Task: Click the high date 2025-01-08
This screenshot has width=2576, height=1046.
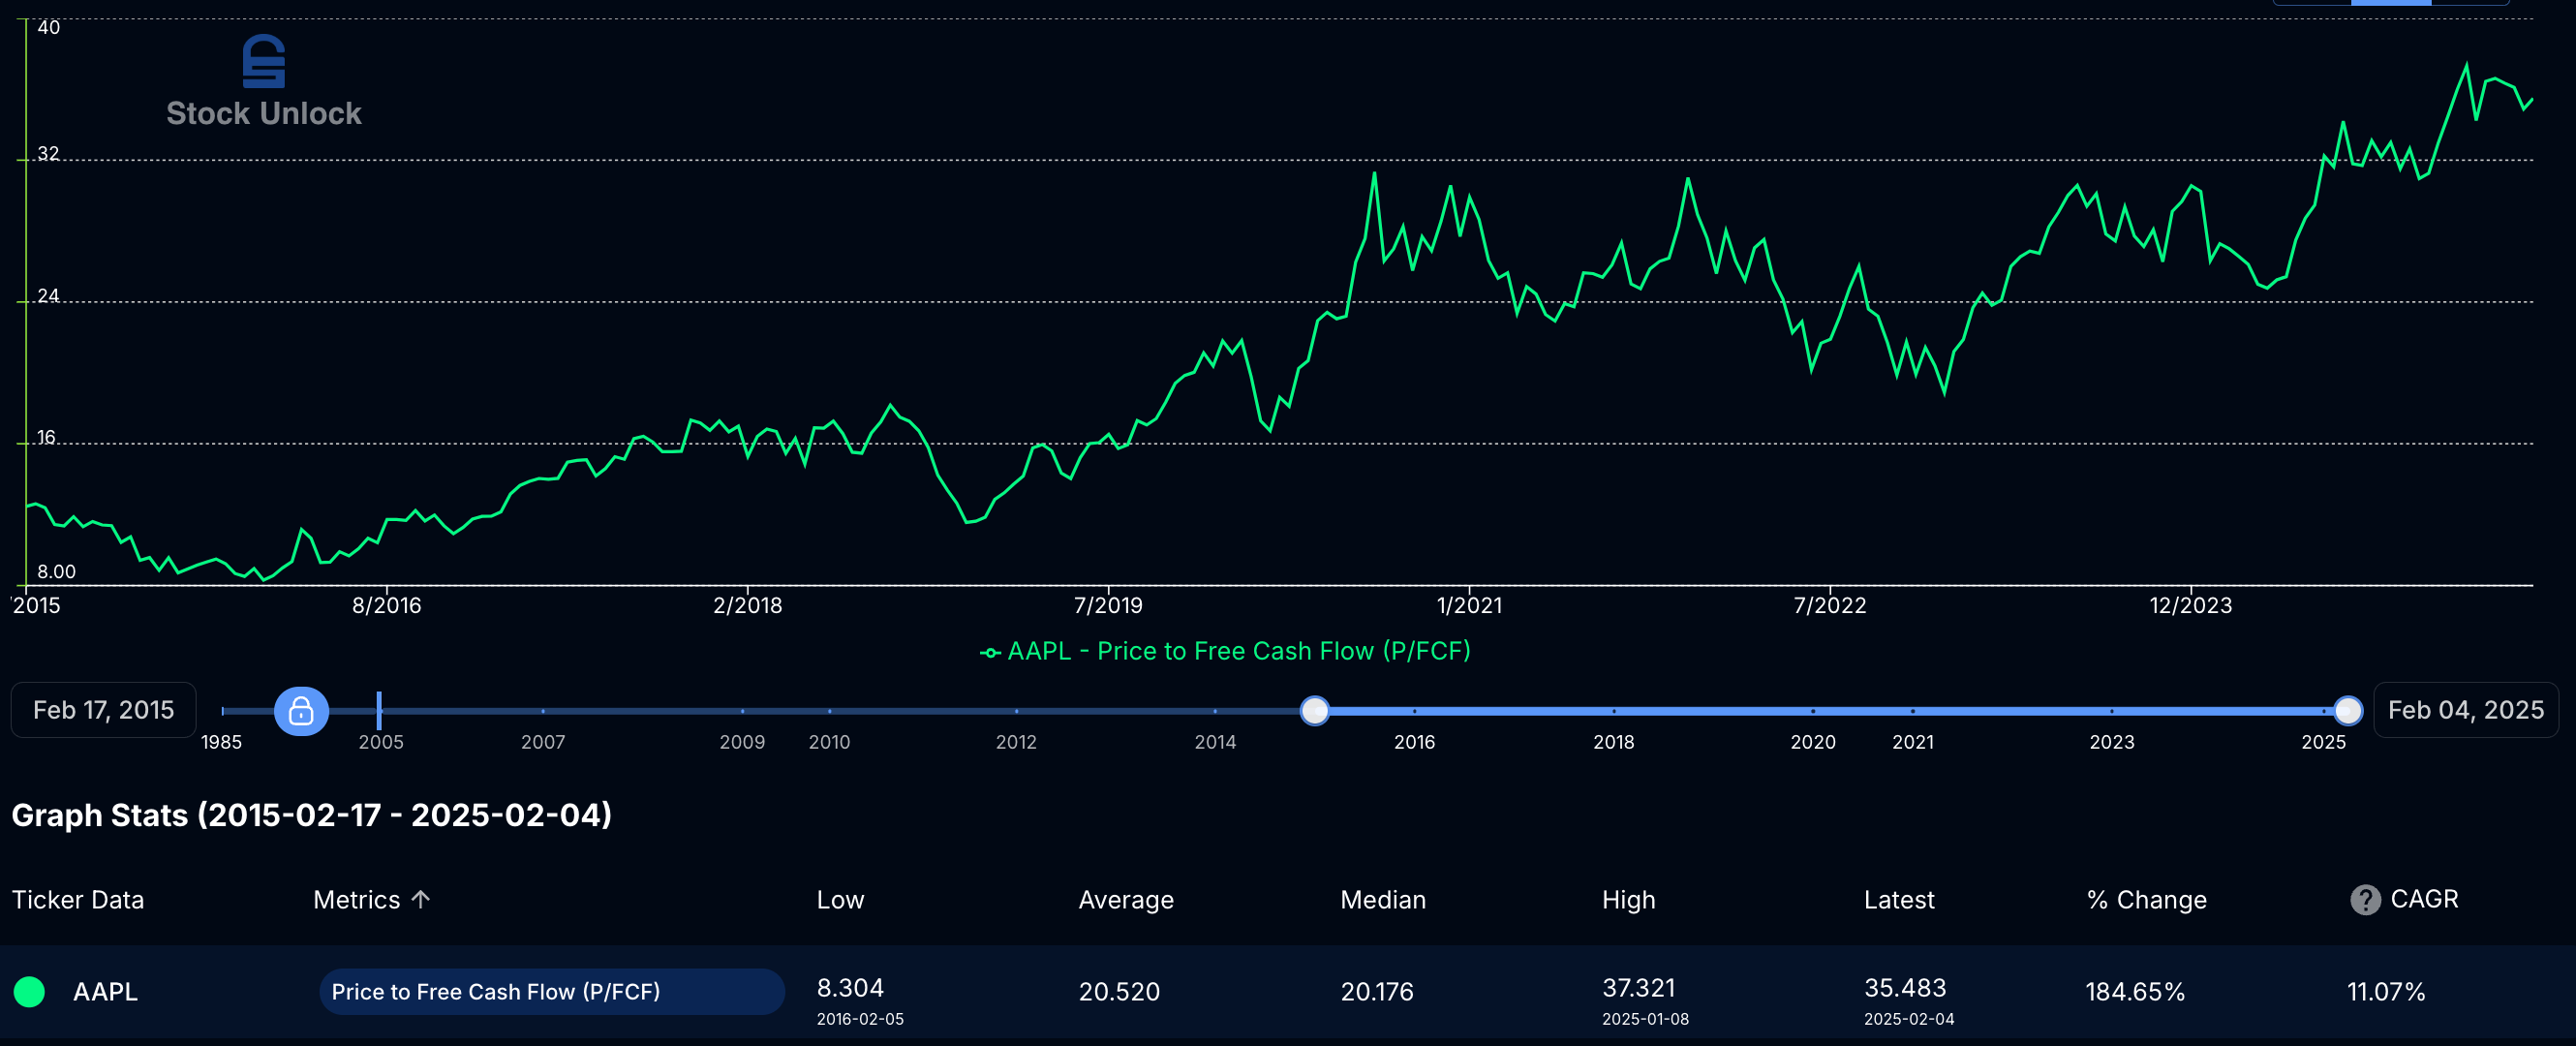Action: click(1645, 1019)
